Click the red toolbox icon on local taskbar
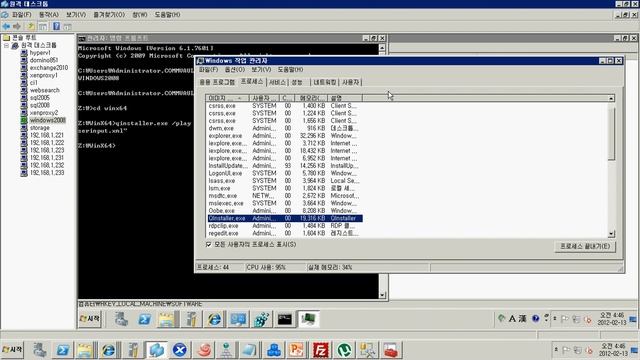640x360 pixels. point(391,350)
